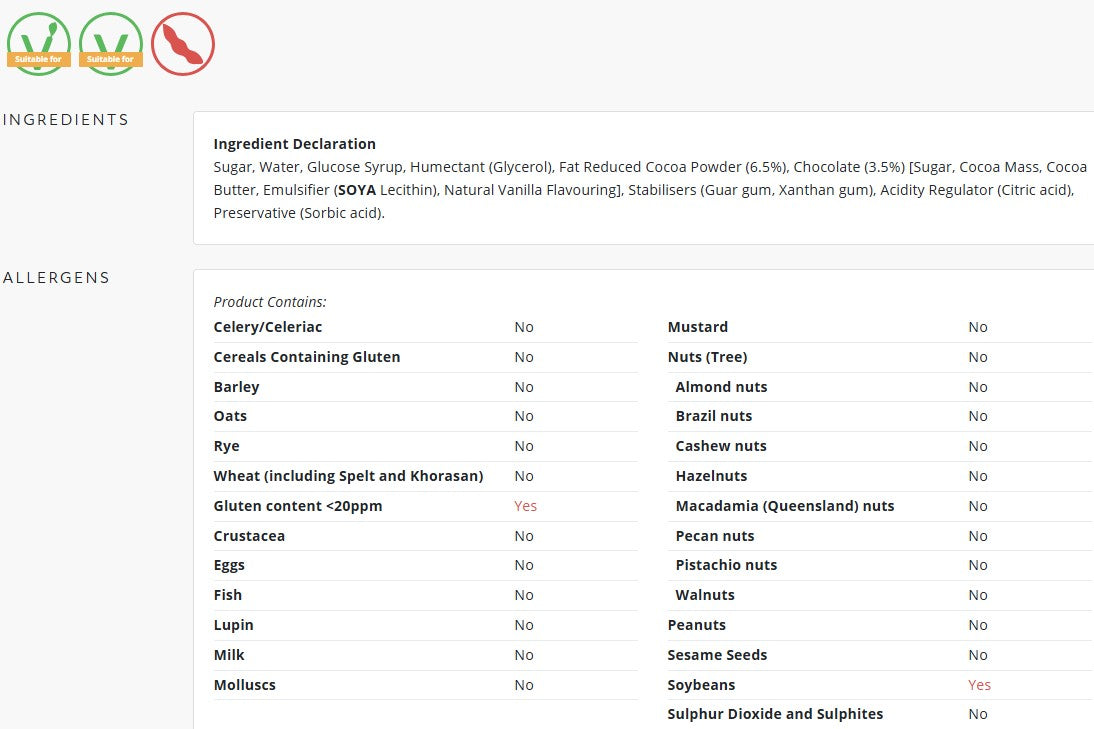Click the red Yes next to Soybeans

coord(979,685)
